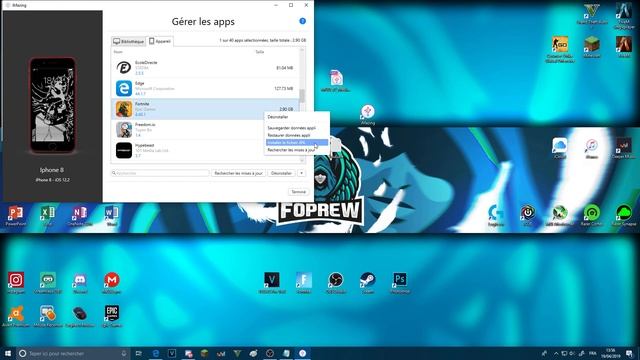Open iMazing desktop shortcut
This screenshot has width=640, height=360.
click(x=368, y=114)
